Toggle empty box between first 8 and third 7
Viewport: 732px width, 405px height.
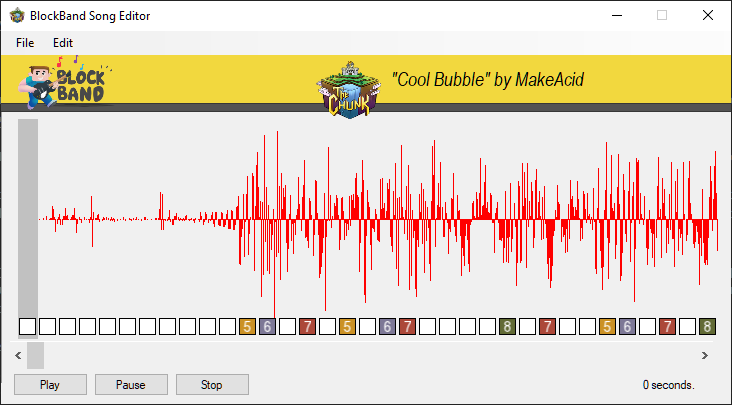point(528,327)
